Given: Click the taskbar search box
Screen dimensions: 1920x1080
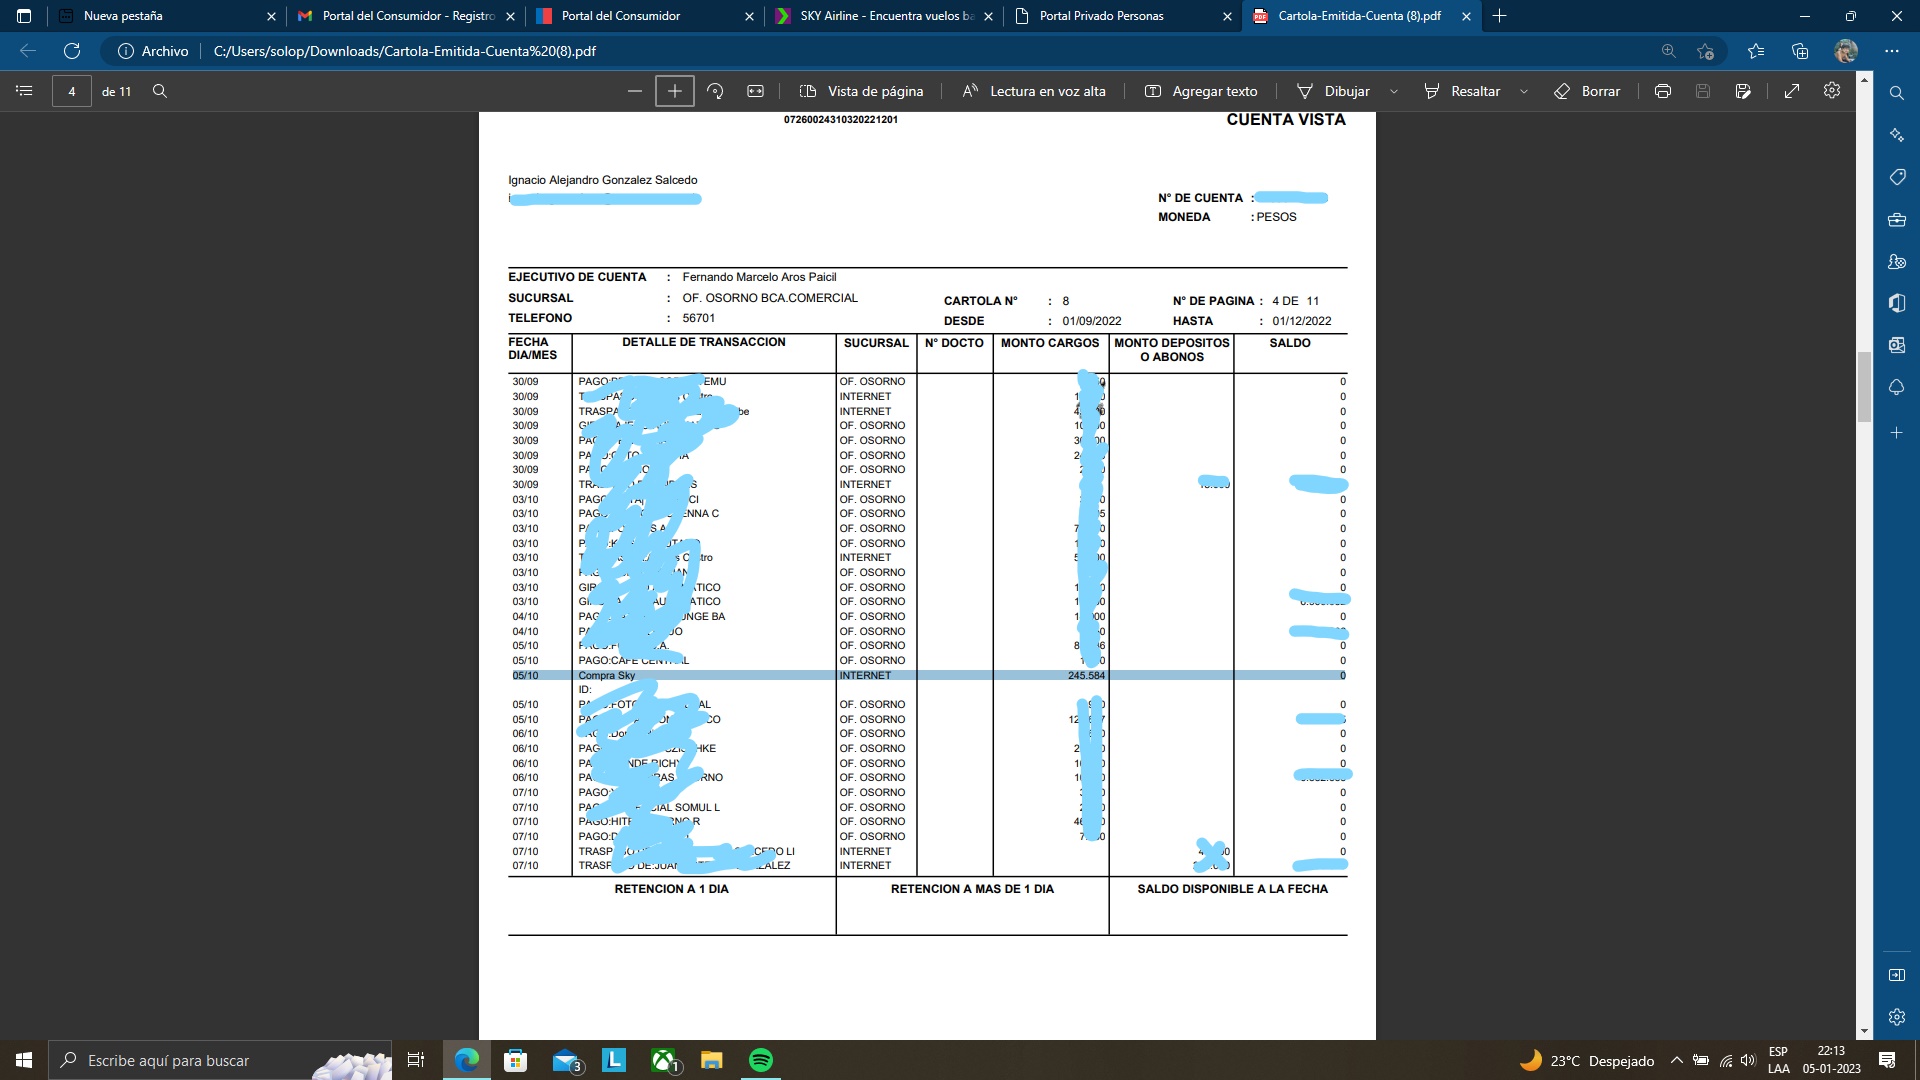Looking at the screenshot, I should [220, 1060].
